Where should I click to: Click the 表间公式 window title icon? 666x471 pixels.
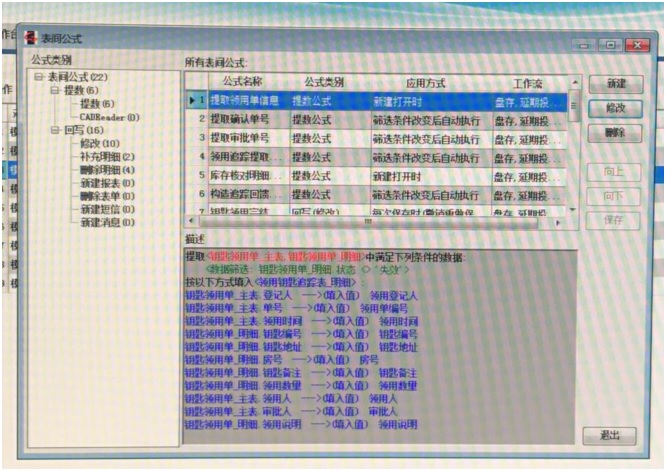click(x=31, y=38)
